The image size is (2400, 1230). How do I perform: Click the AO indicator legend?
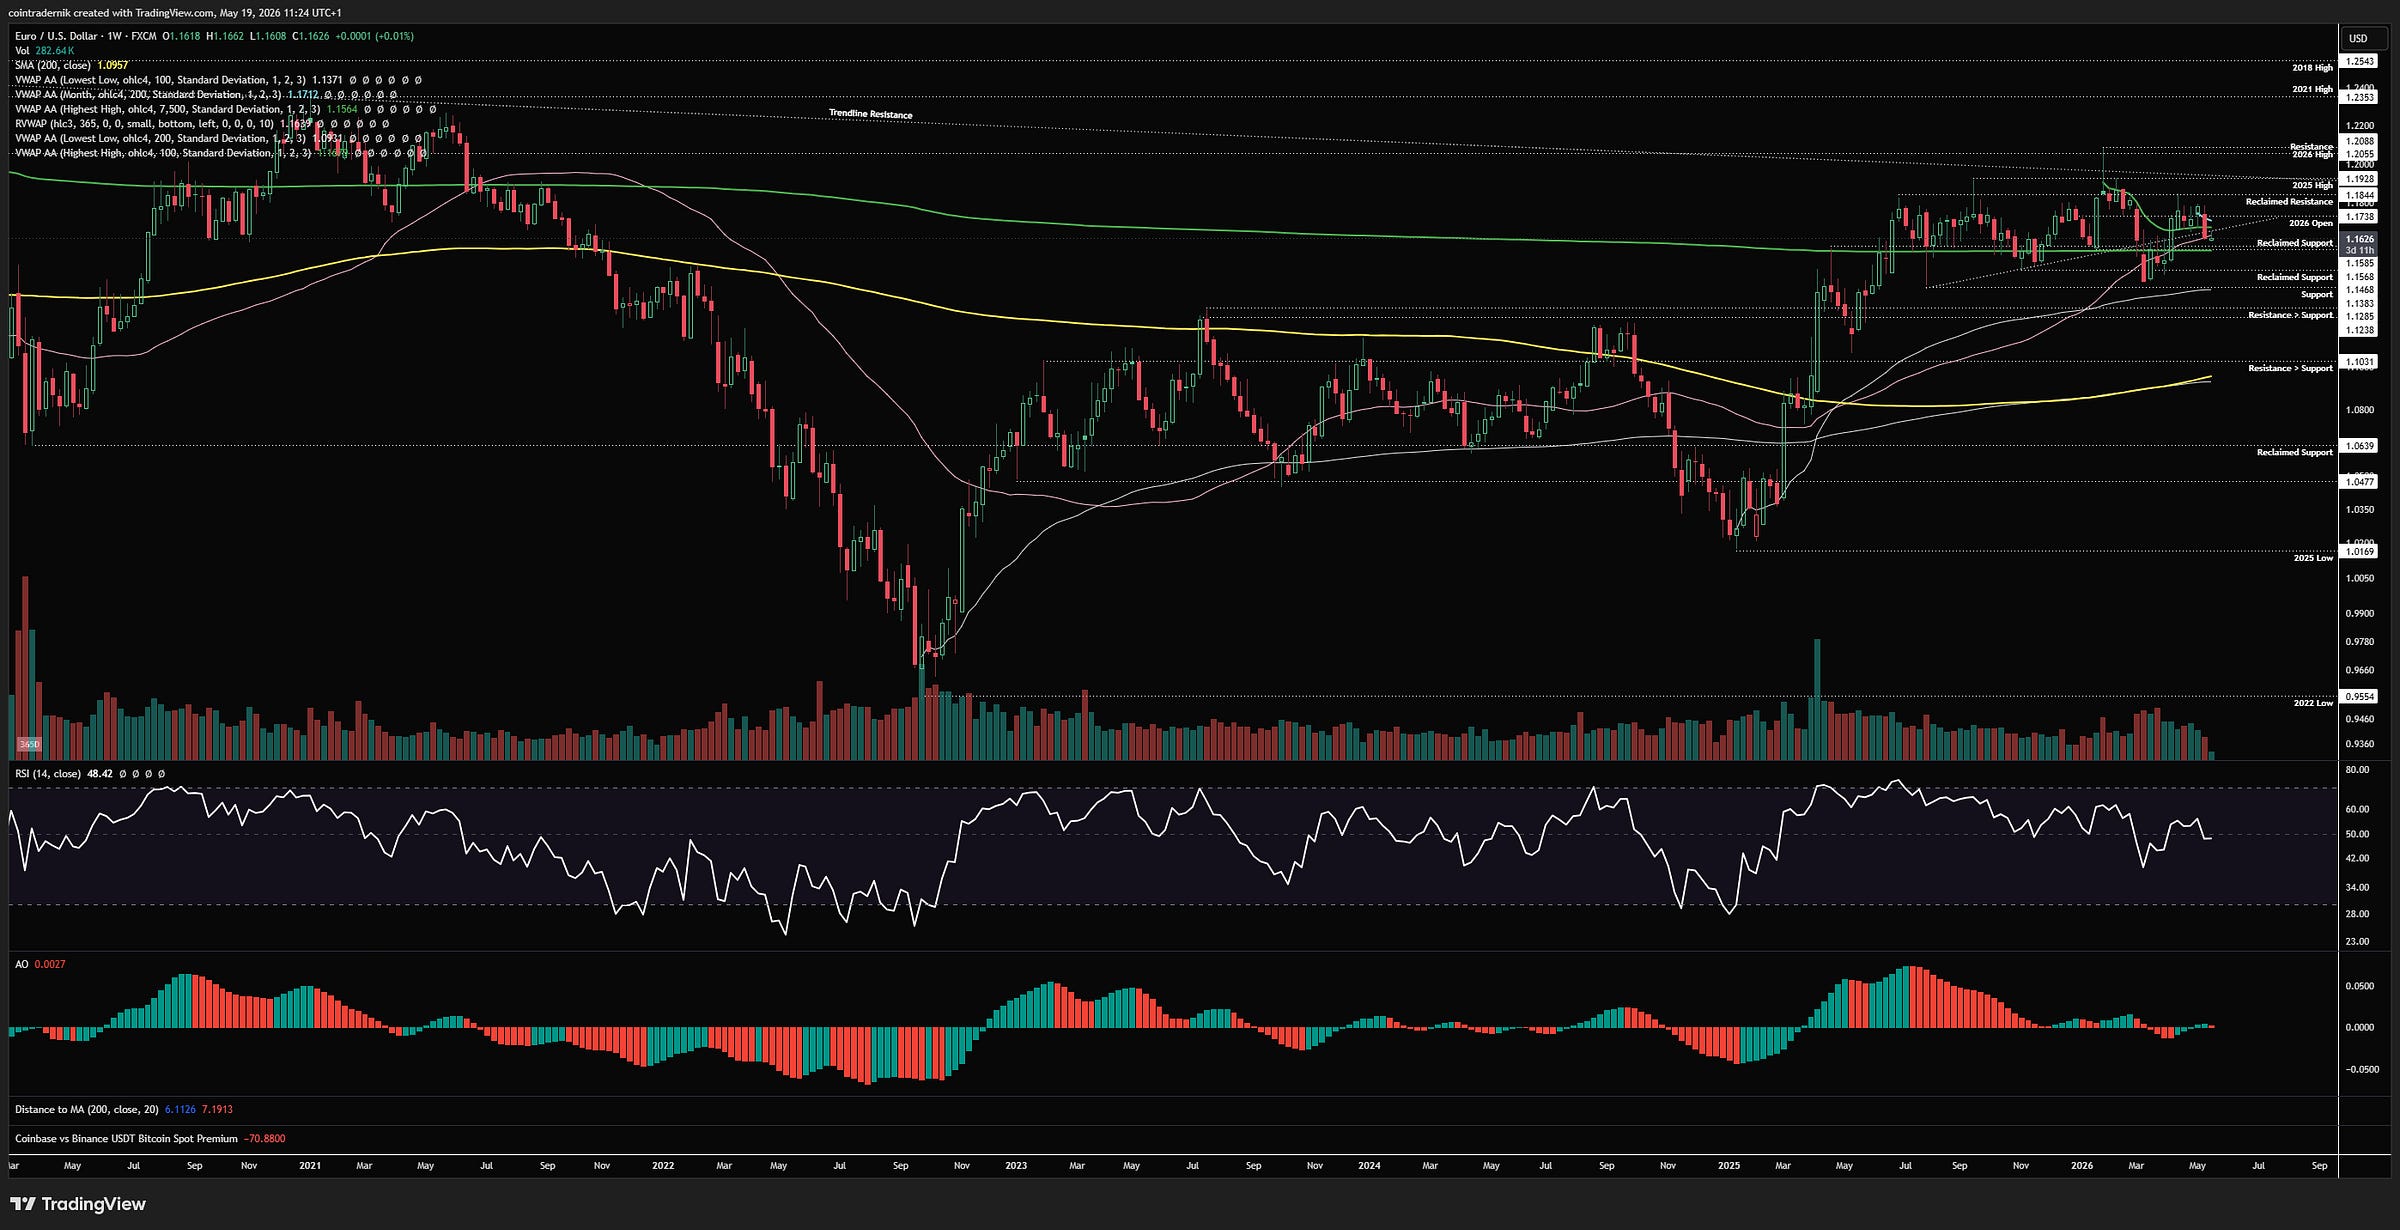tap(40, 964)
